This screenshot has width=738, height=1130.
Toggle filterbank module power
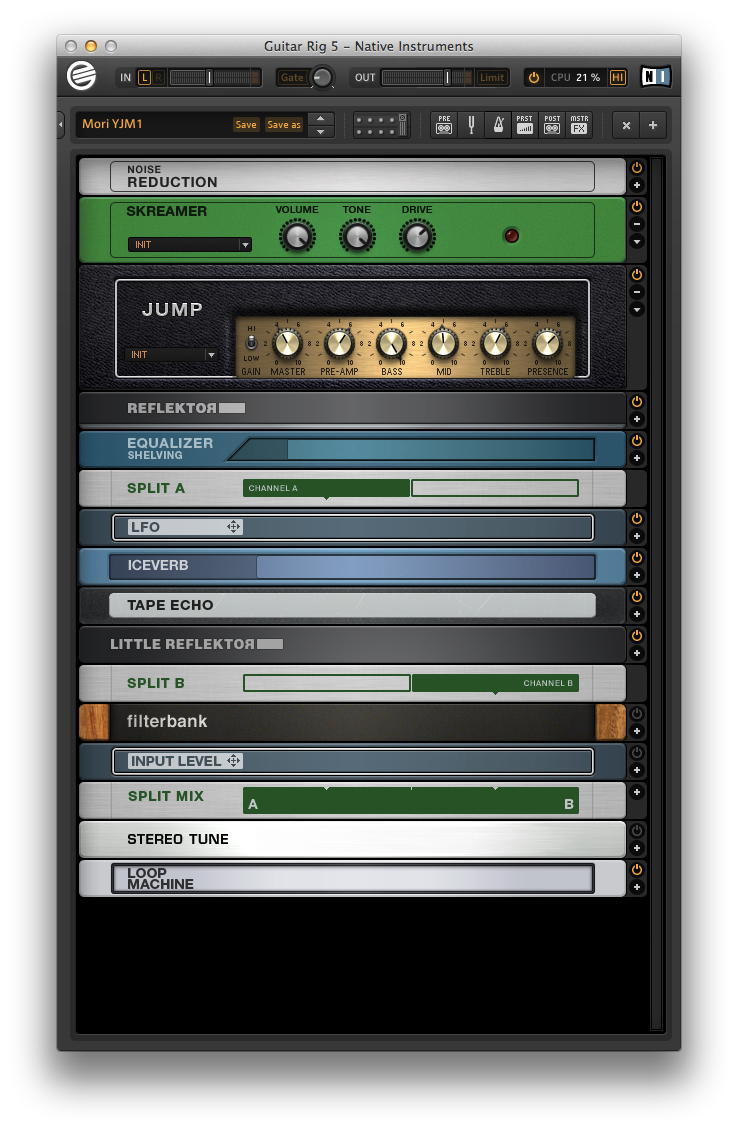click(636, 713)
